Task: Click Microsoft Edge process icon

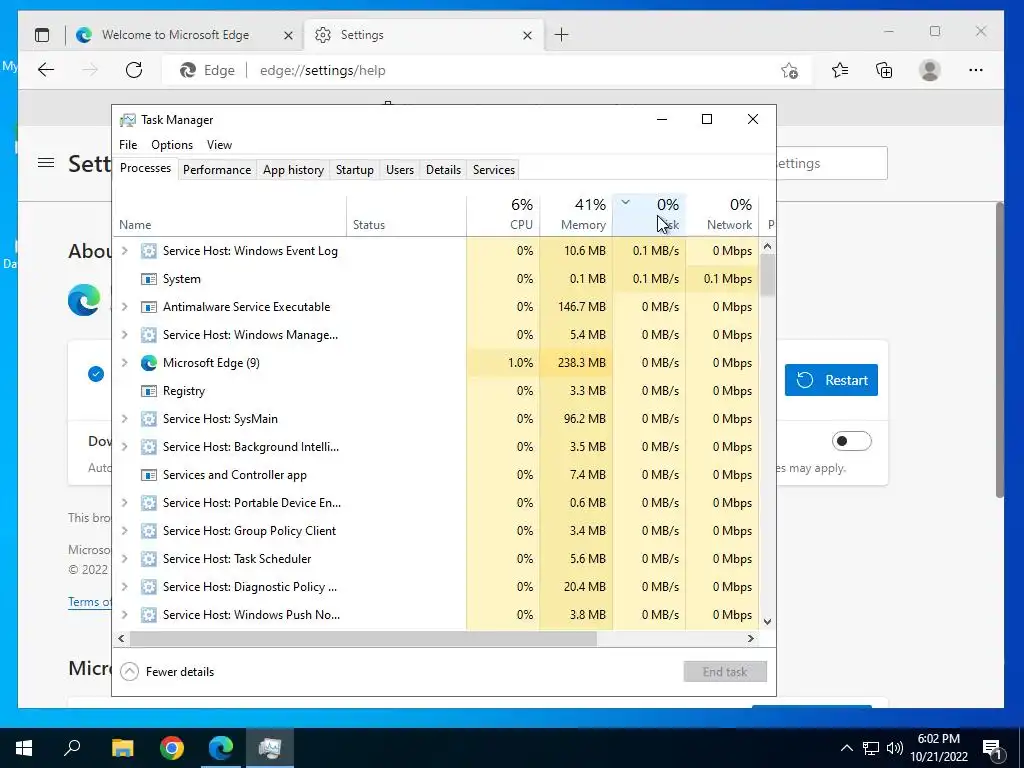Action: click(149, 362)
